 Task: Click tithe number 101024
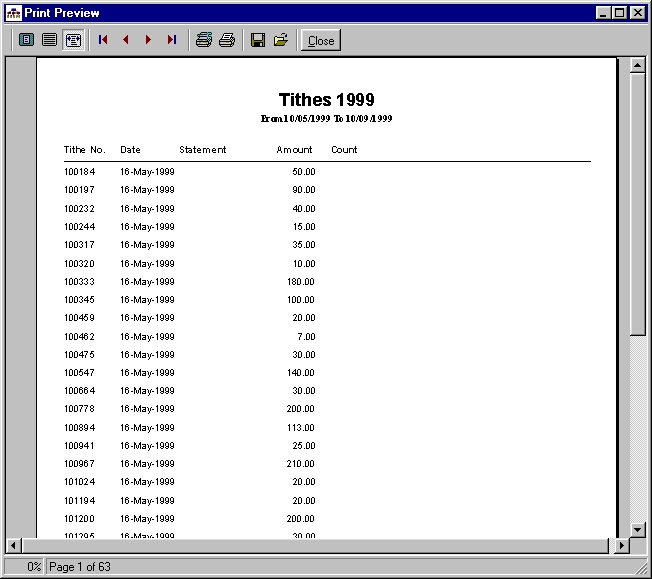tap(79, 482)
